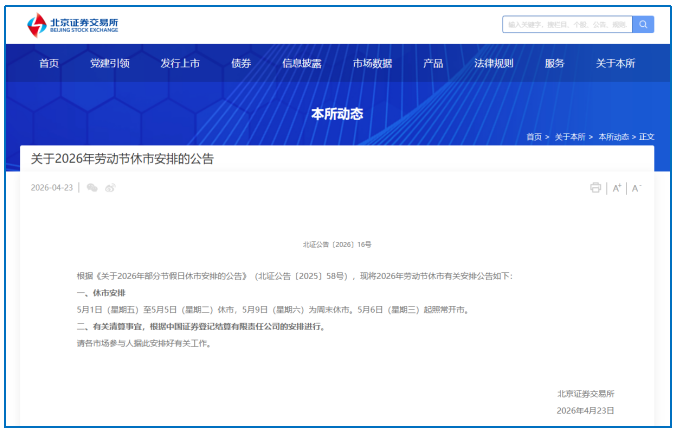Open the 关于本所 navigation menu item
This screenshot has height=430, width=675.
point(616,63)
